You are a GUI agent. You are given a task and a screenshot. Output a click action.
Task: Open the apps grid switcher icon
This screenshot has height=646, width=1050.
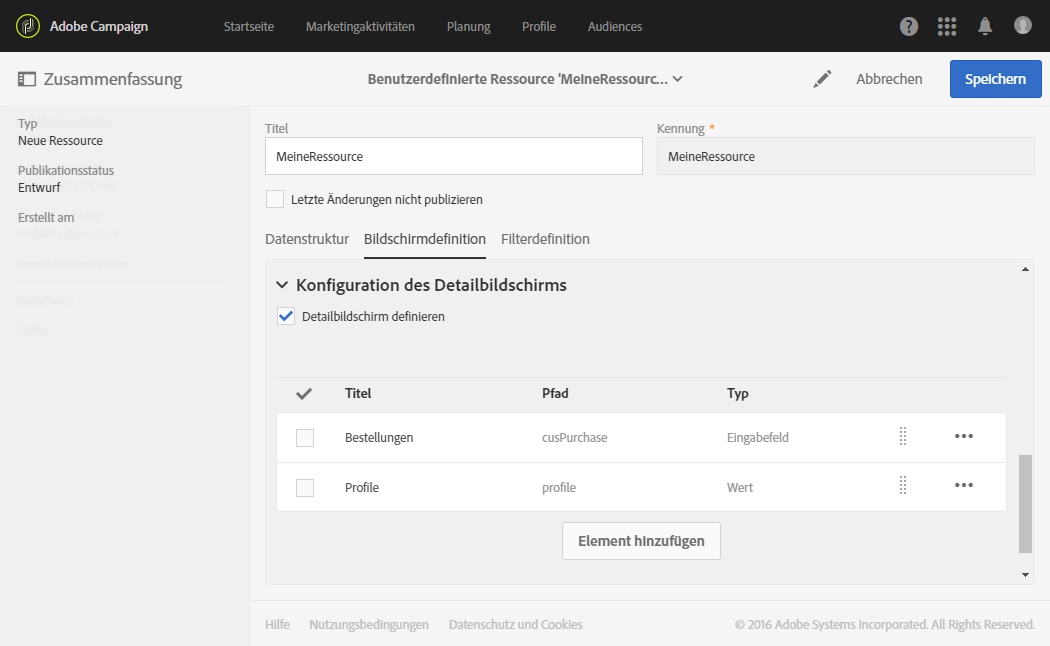947,27
